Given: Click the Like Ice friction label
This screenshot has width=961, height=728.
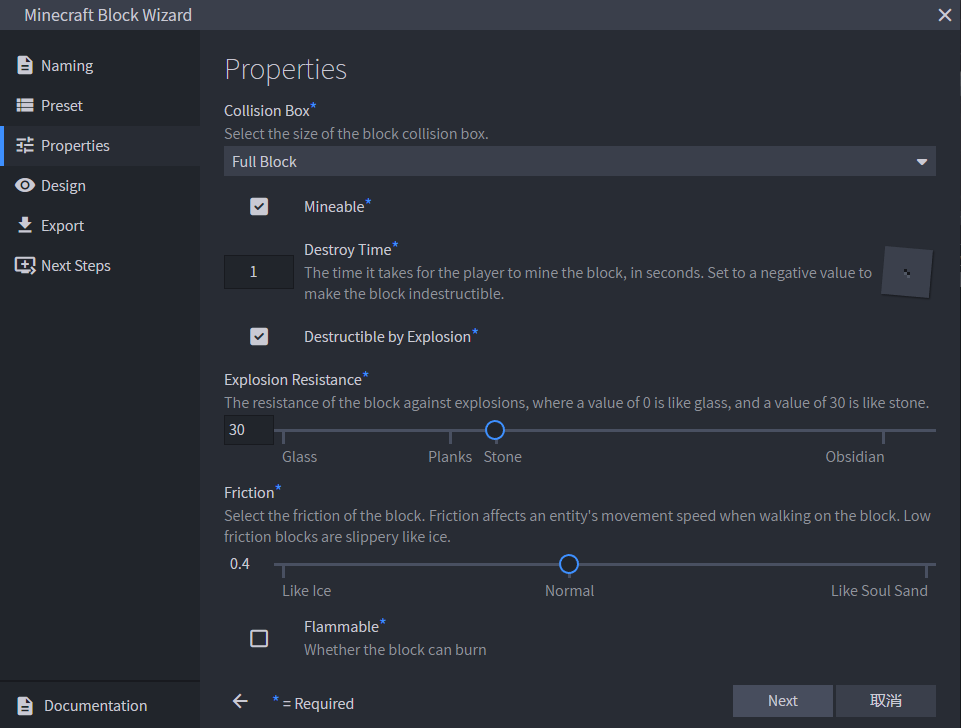Looking at the screenshot, I should coord(306,591).
